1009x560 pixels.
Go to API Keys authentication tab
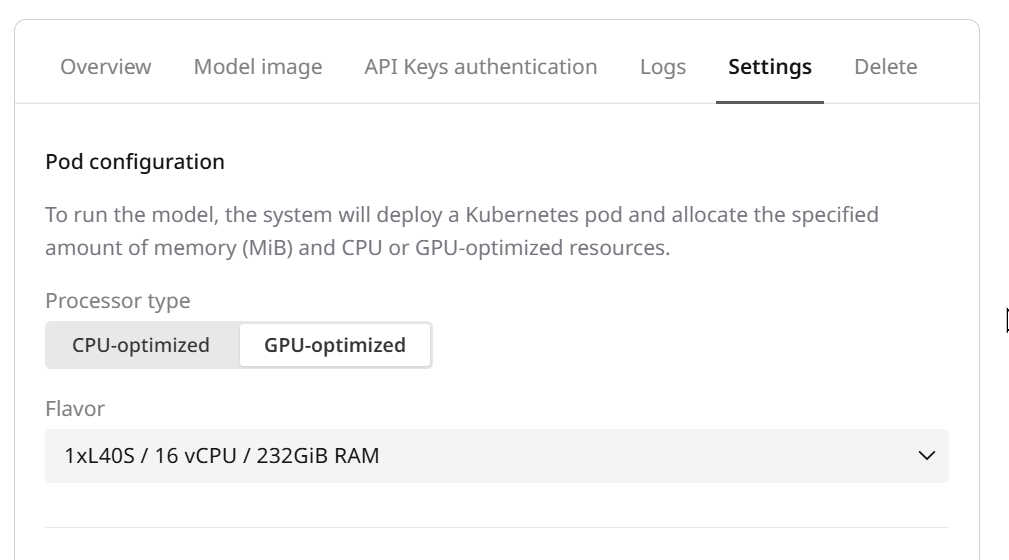point(481,67)
